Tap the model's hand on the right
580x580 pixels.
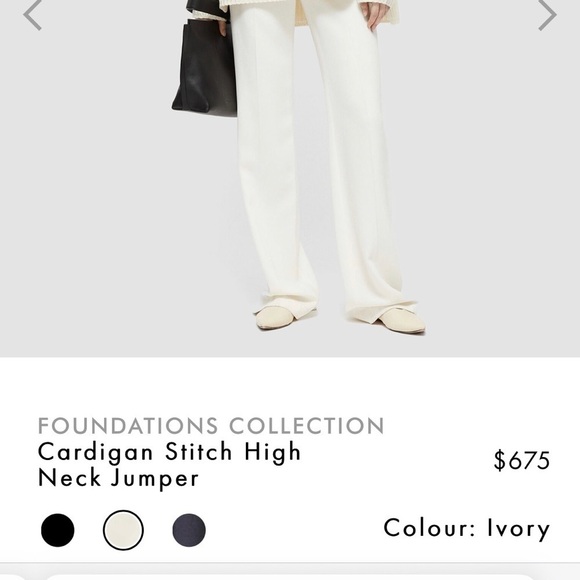[x=374, y=15]
